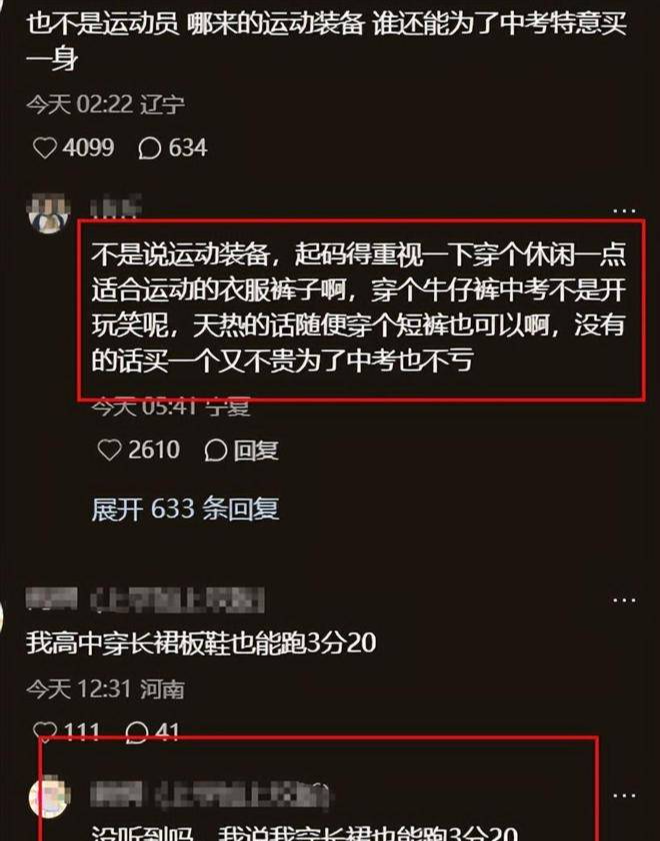The image size is (660, 841).
Task: Tap timestamp 今天 12:31 河南
Action: click(x=105, y=689)
